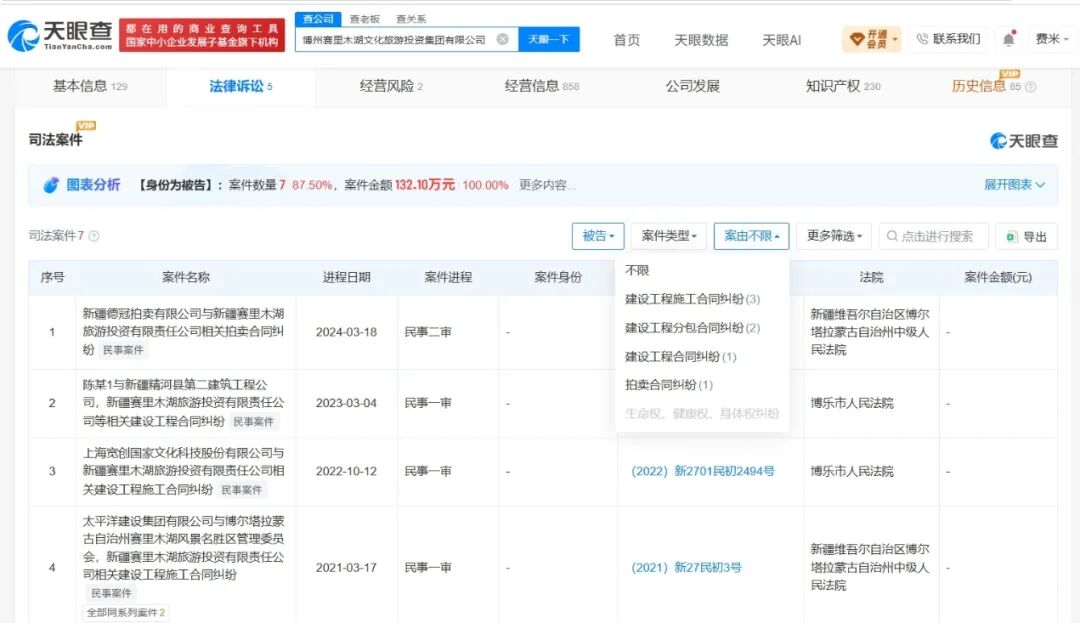Click the date 2023-03-04 cell
This screenshot has height=623, width=1080.
[x=346, y=403]
